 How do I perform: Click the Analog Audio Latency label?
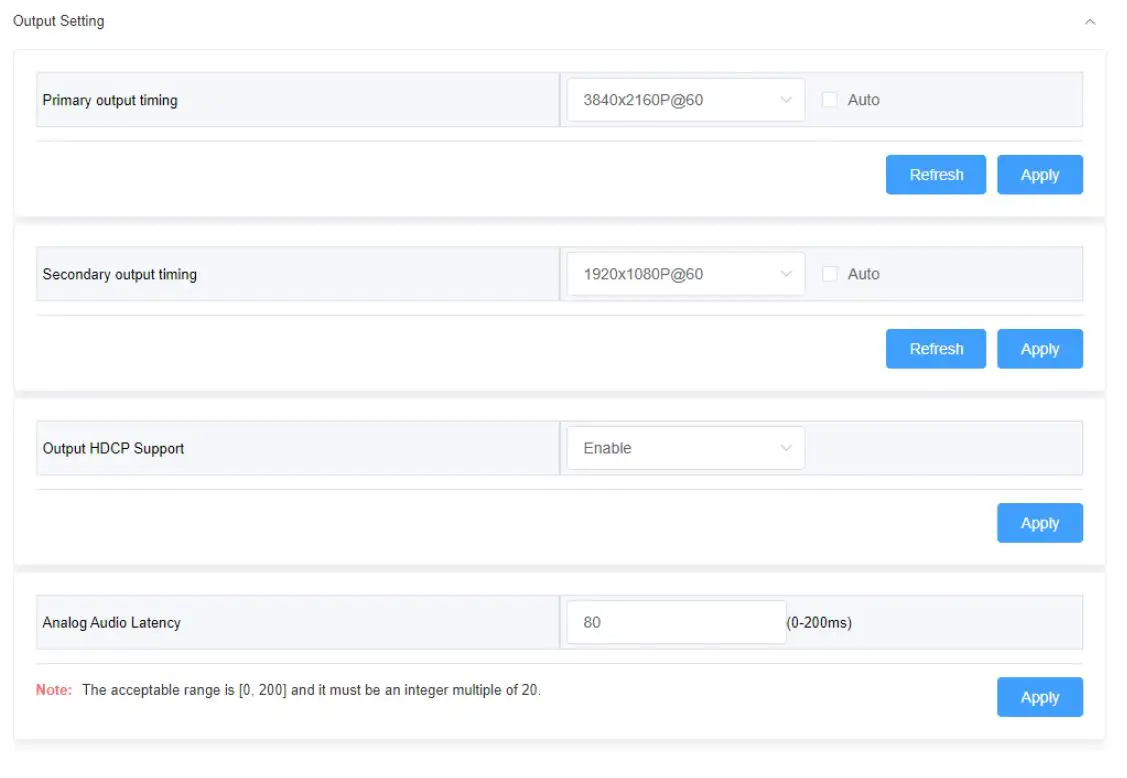pyautogui.click(x=111, y=622)
